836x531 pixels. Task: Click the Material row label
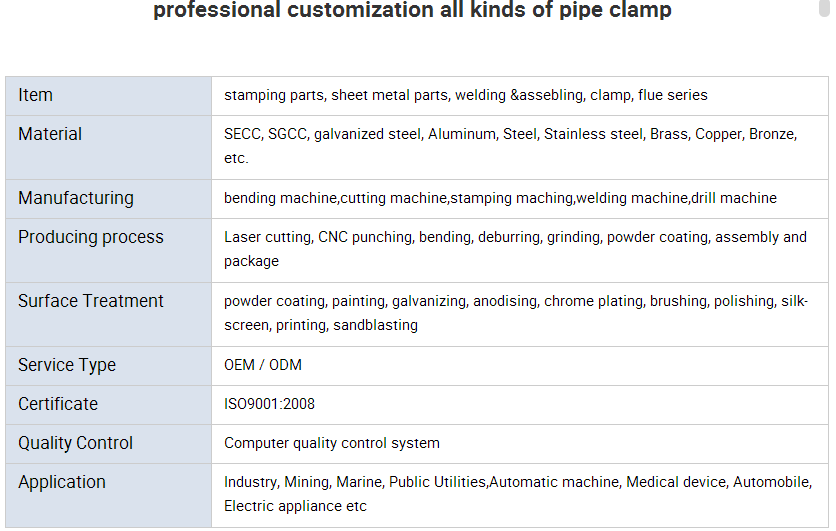[x=50, y=134]
